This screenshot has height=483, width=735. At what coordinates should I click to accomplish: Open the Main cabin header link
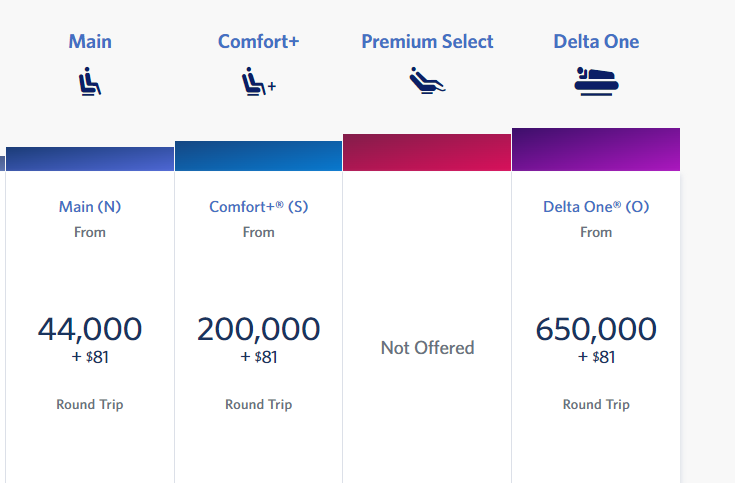pyautogui.click(x=90, y=41)
